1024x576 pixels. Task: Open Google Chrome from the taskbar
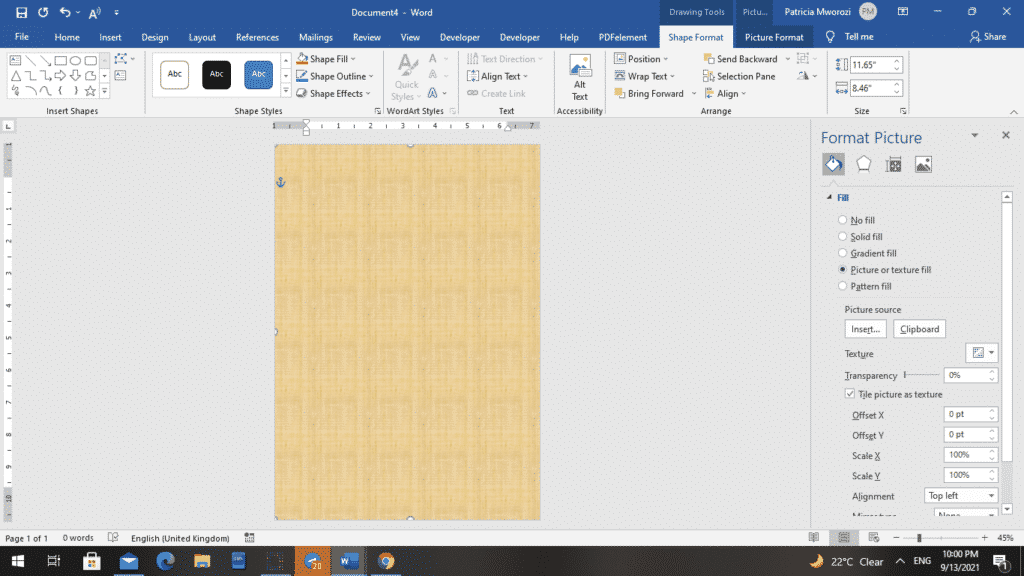pos(385,561)
